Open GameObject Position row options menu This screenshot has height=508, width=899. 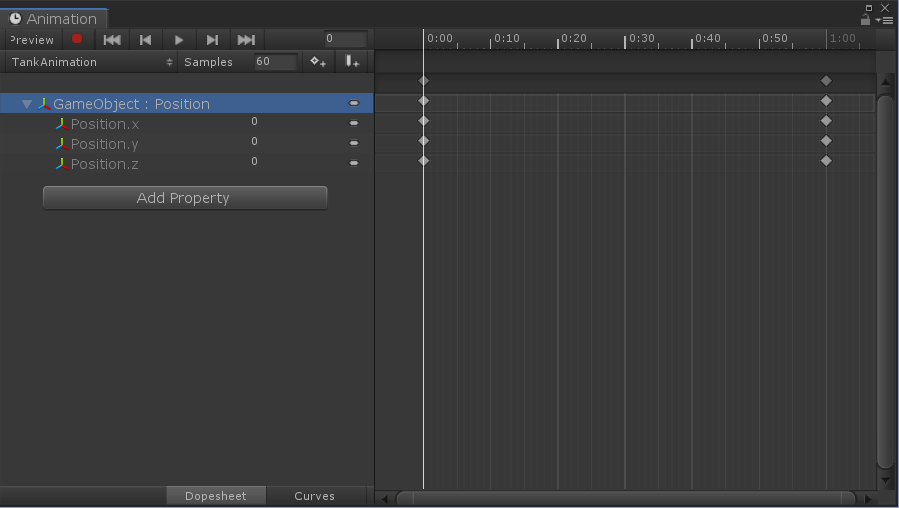coord(354,103)
